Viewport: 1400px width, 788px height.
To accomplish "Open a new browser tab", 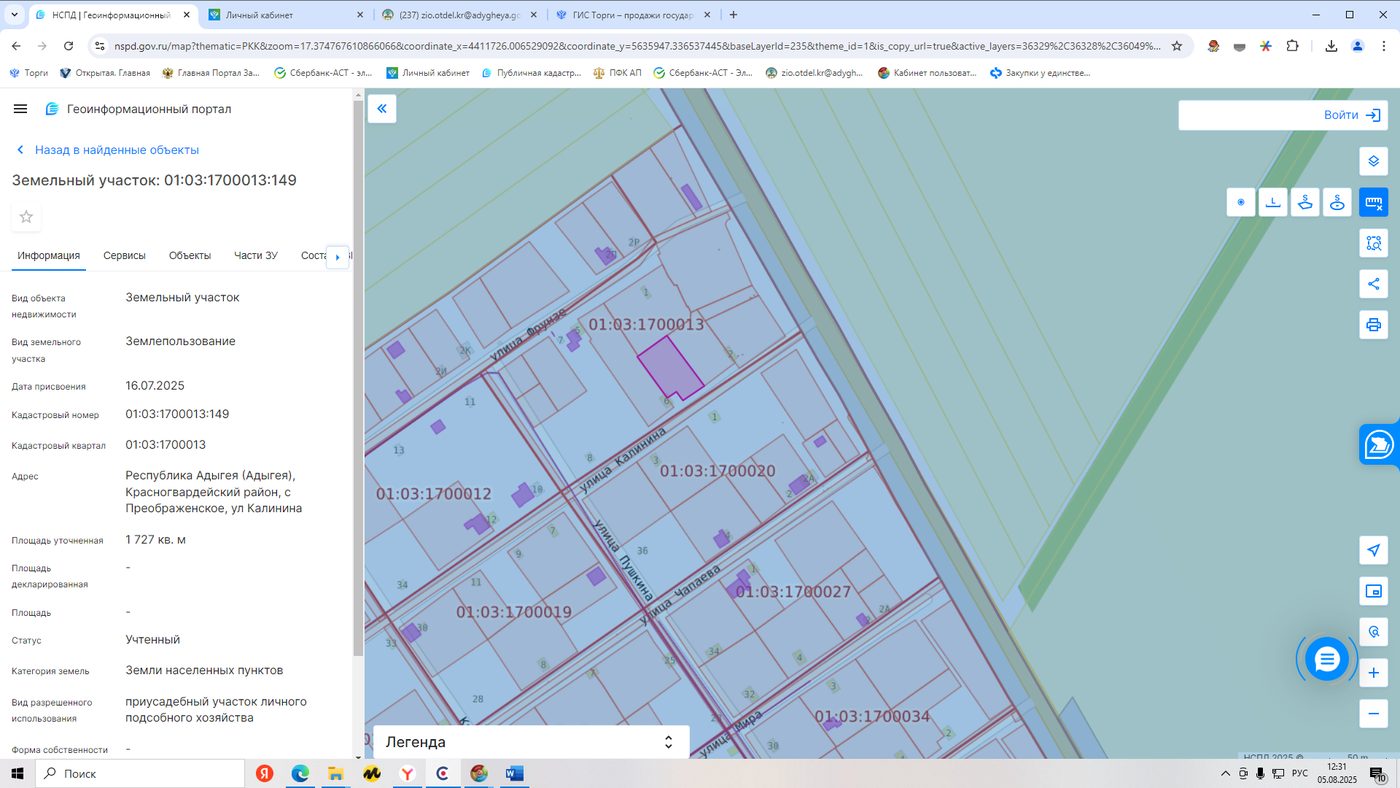I will coord(733,15).
